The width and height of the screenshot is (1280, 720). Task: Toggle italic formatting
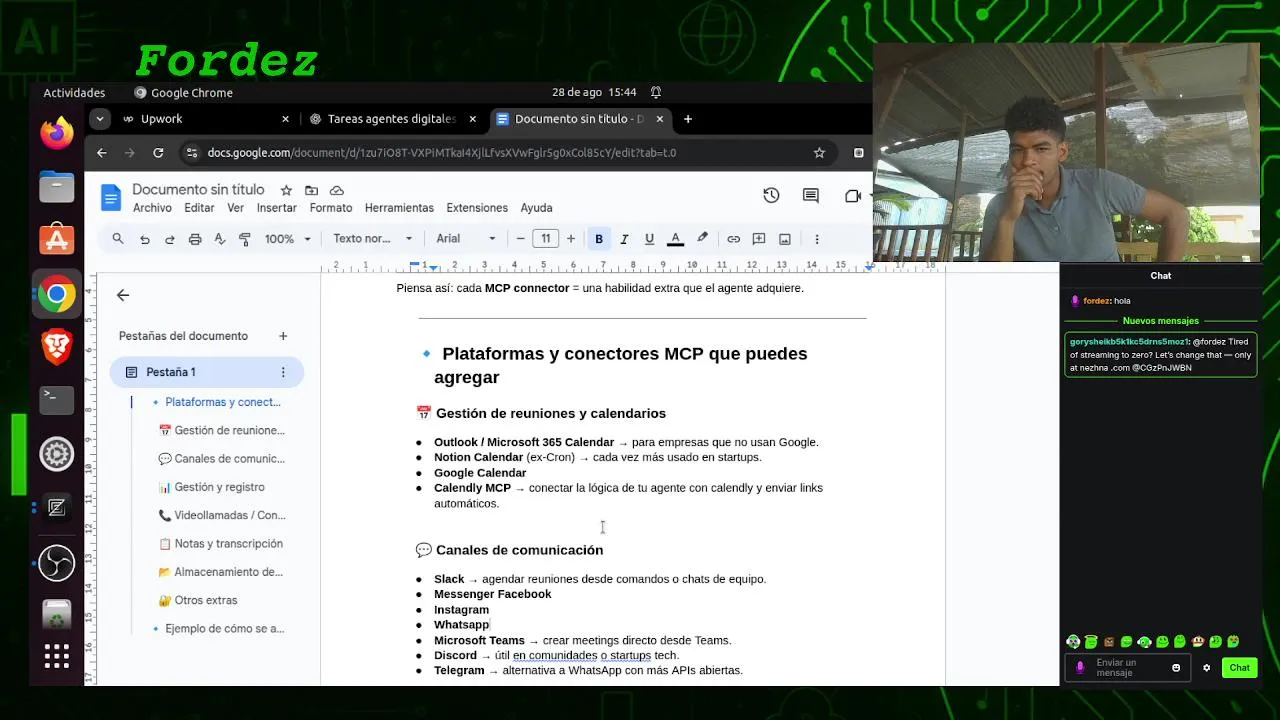tap(624, 239)
